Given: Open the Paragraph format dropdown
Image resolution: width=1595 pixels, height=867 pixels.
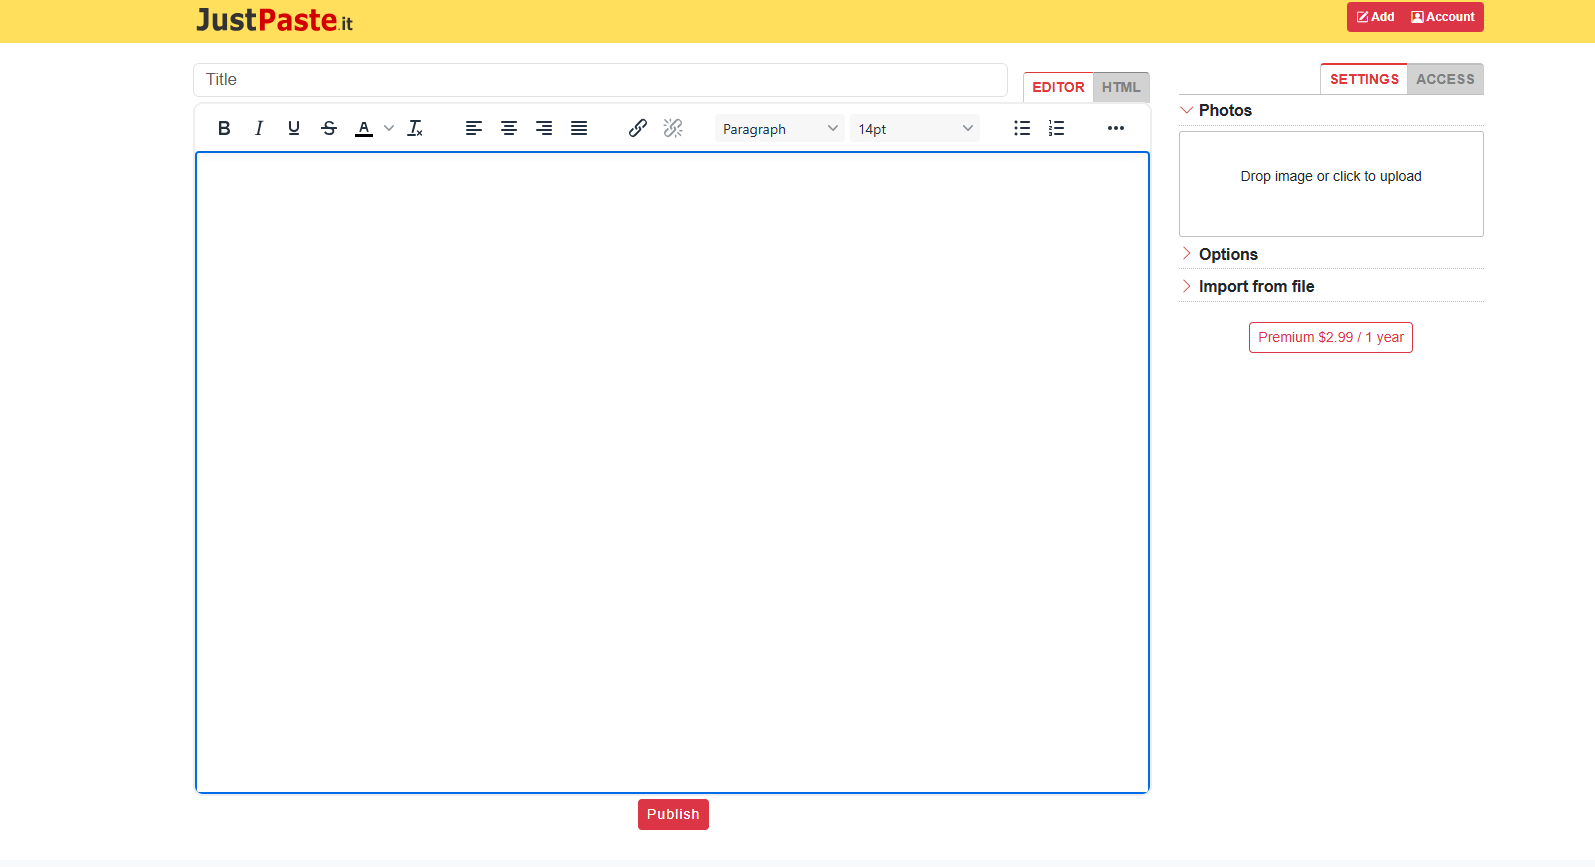Looking at the screenshot, I should point(780,128).
